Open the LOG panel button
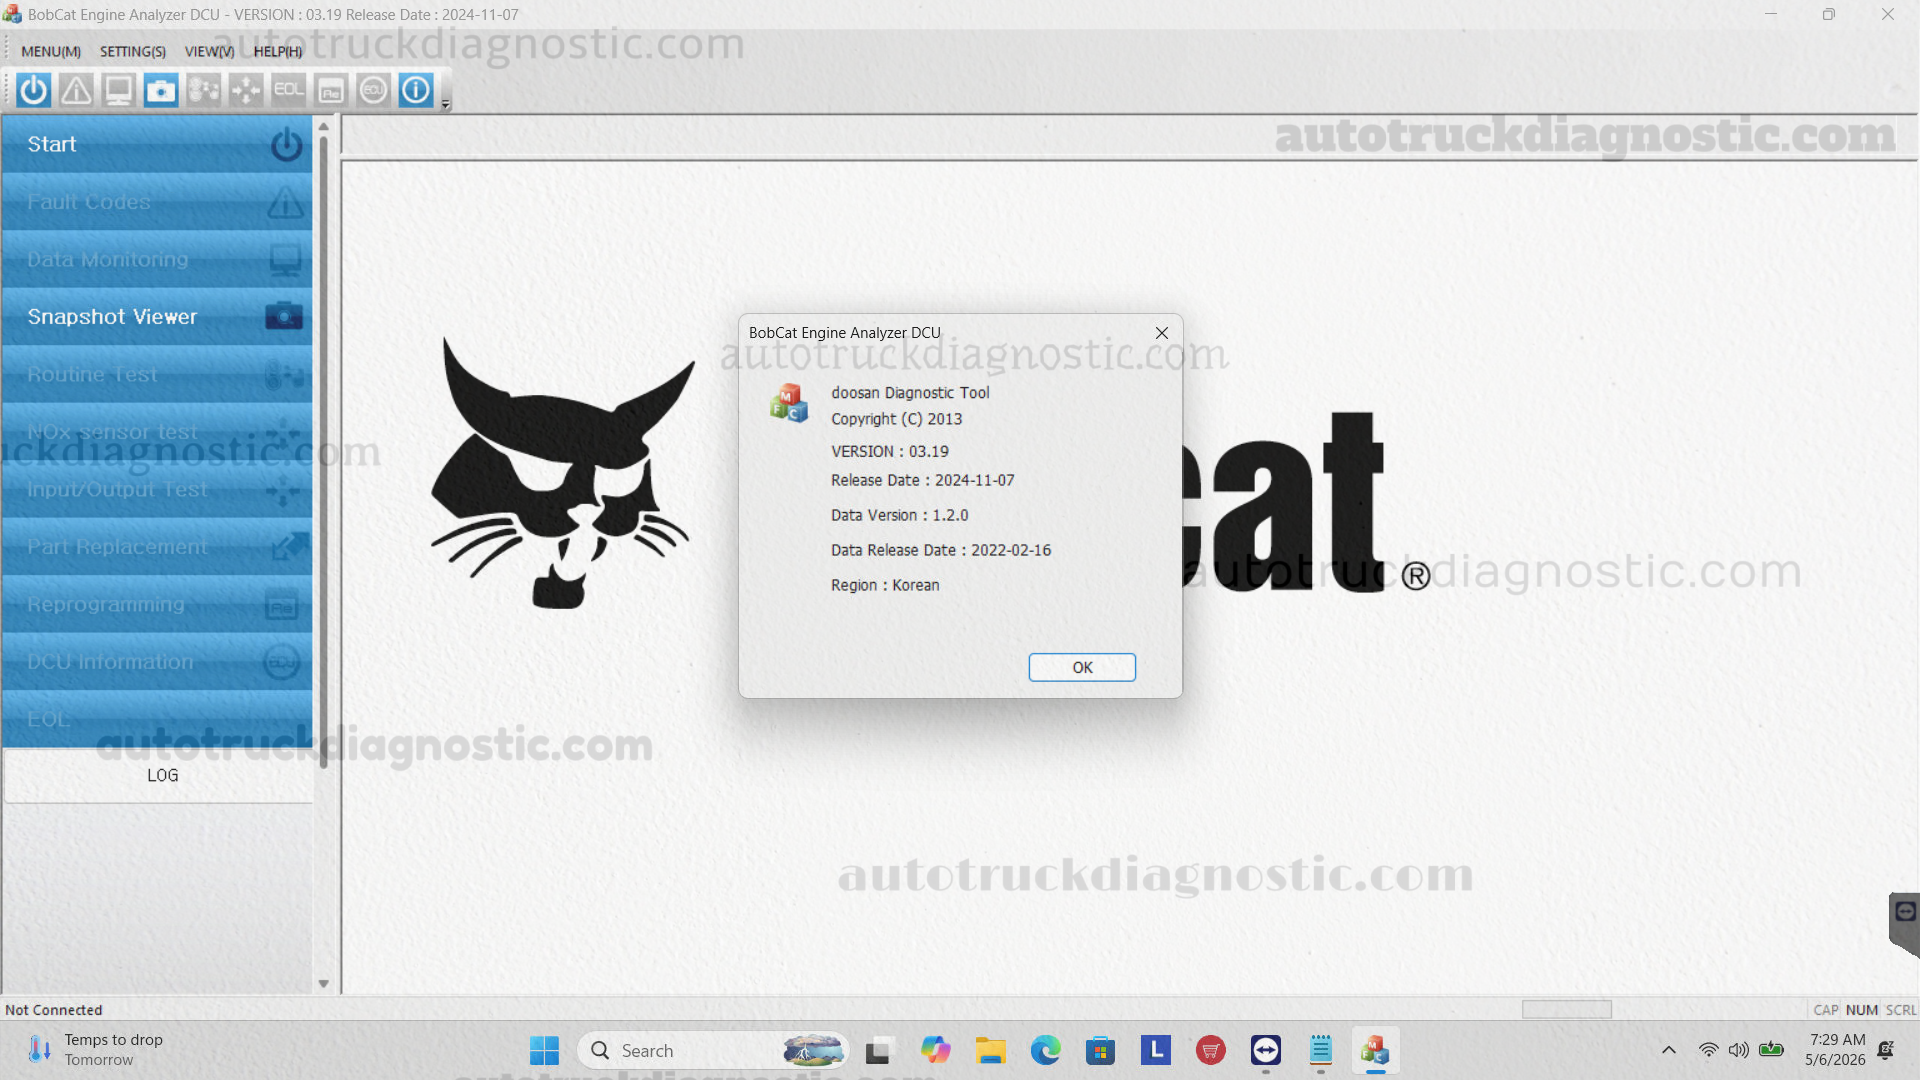 (160, 775)
